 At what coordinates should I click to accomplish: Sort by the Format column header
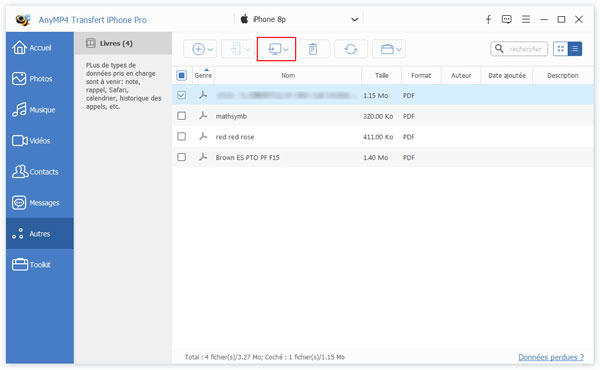(421, 75)
